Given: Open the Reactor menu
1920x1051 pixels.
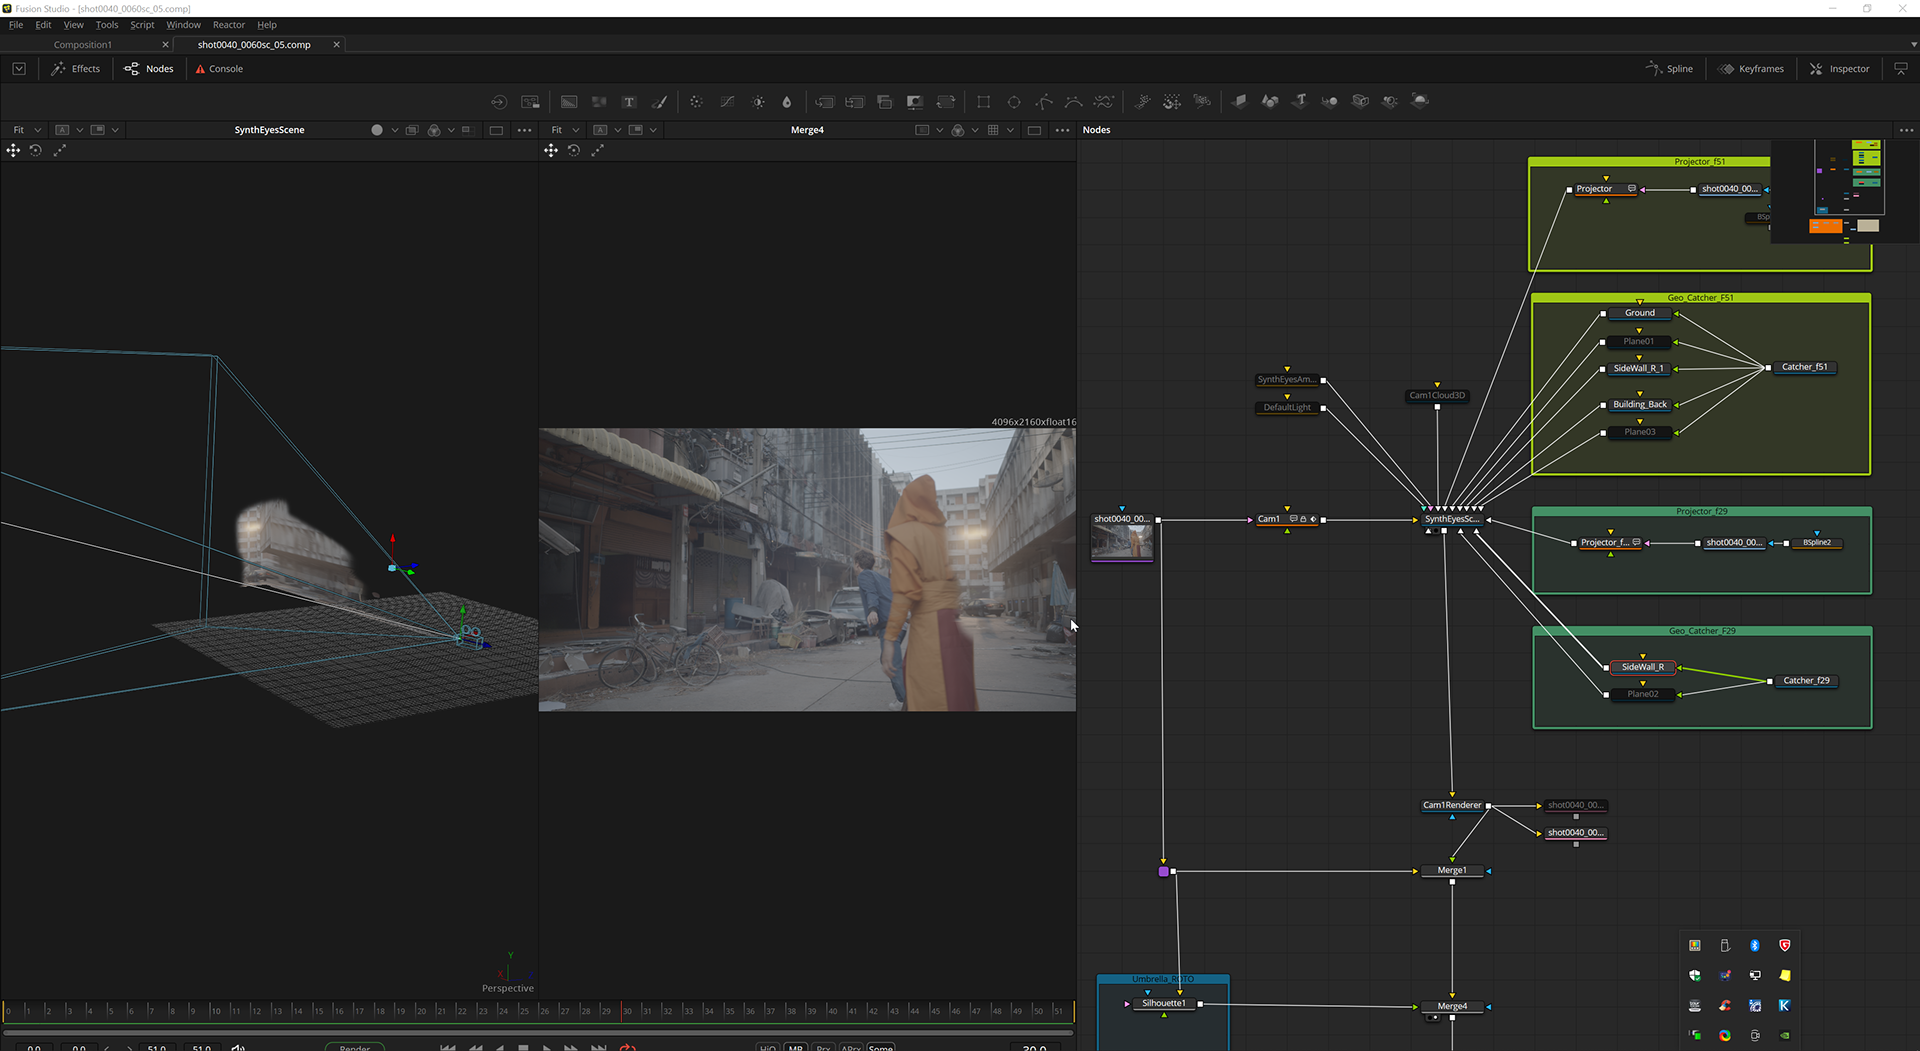Looking at the screenshot, I should pyautogui.click(x=228, y=25).
